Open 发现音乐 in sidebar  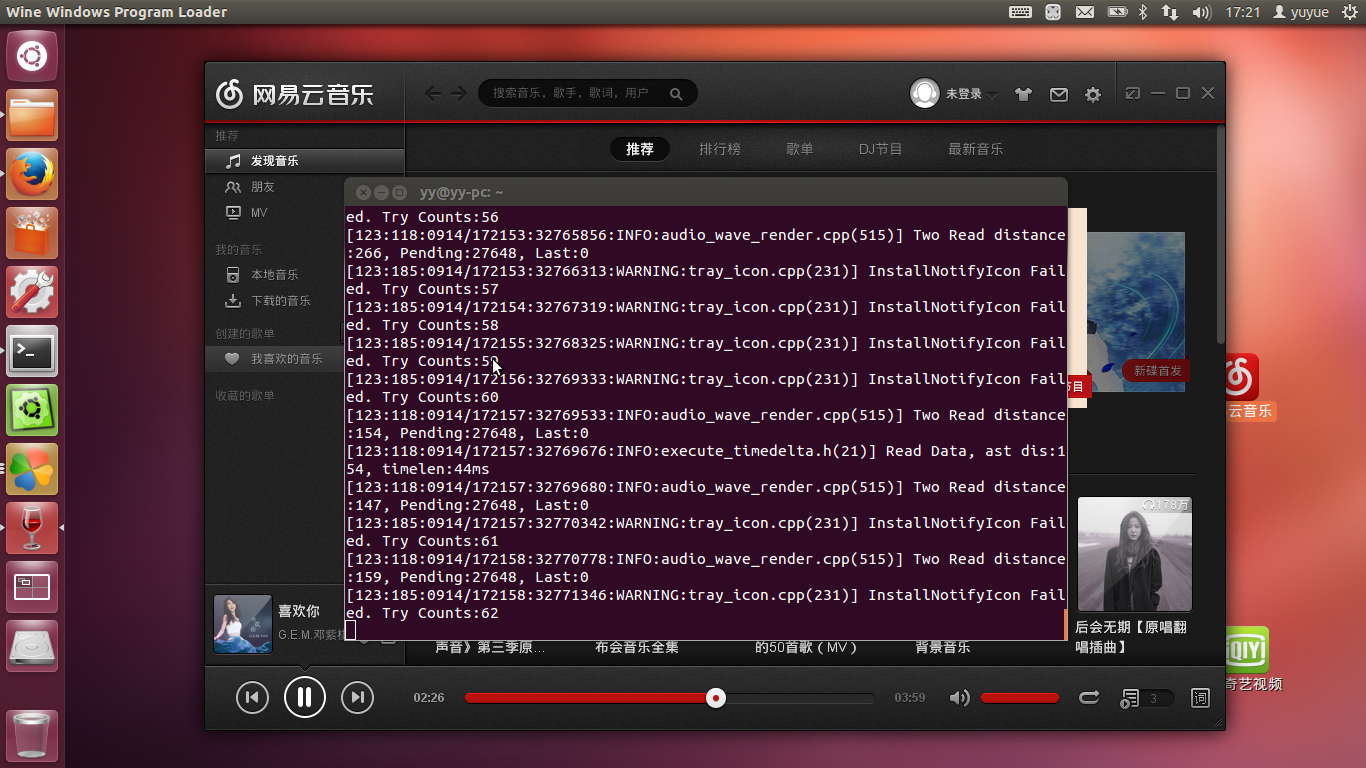click(x=305, y=161)
